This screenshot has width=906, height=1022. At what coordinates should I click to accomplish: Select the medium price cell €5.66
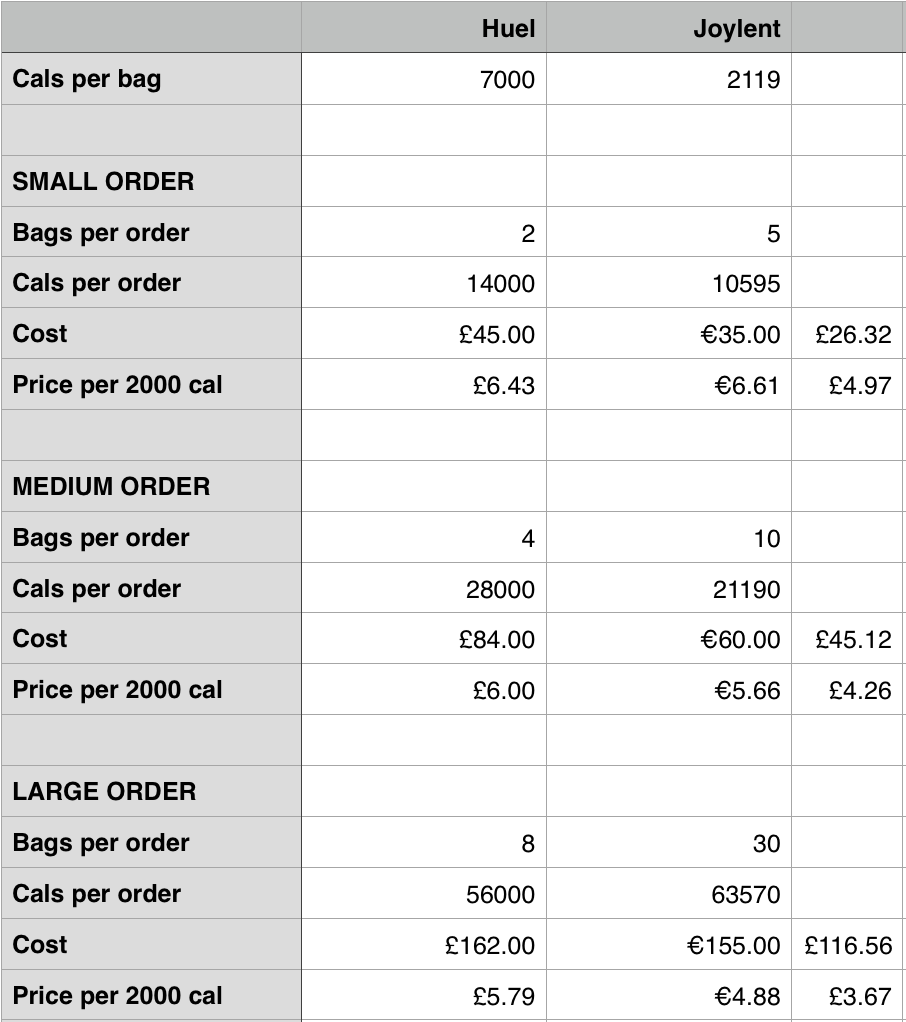(669, 690)
